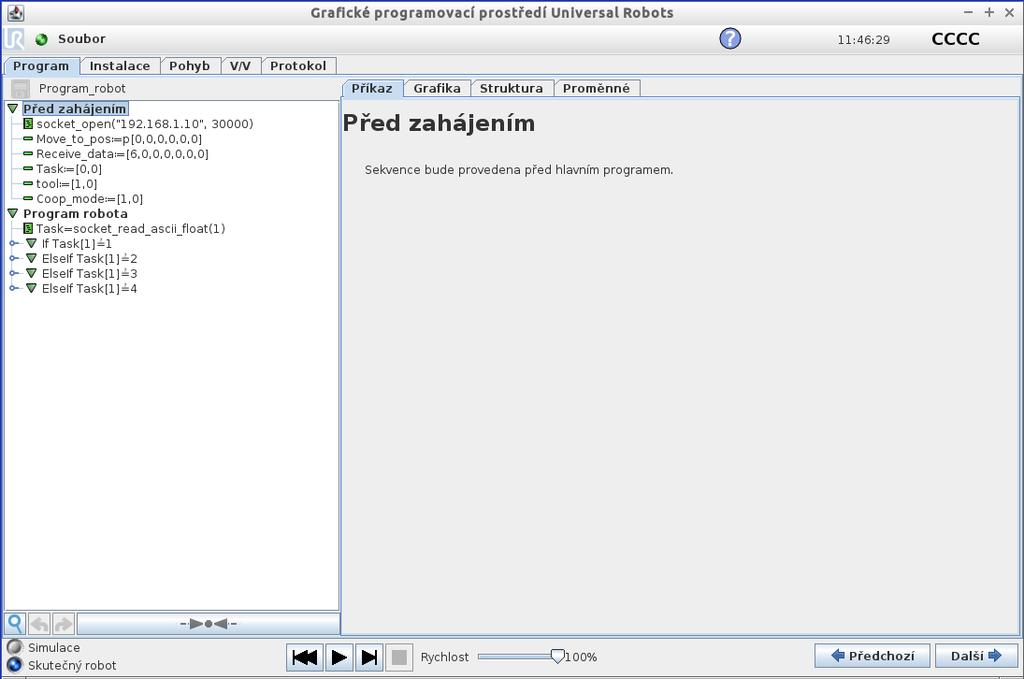Viewport: 1024px width, 679px height.
Task: Click the undo arrow button
Action: click(39, 624)
